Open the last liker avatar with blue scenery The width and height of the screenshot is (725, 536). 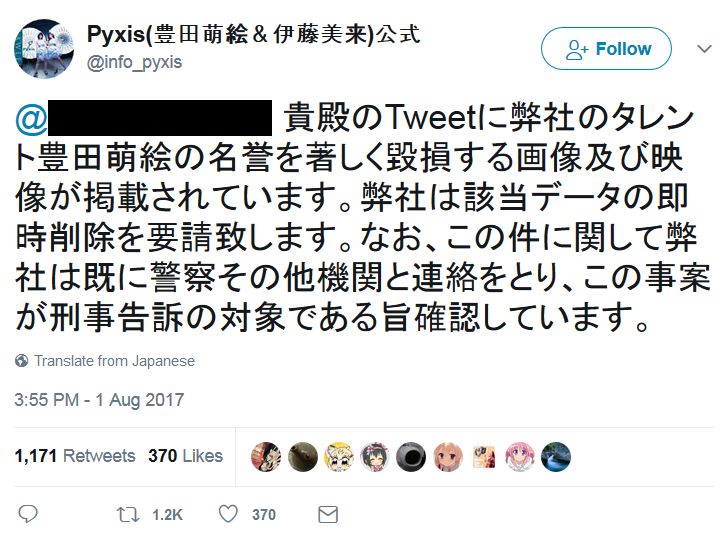point(556,456)
